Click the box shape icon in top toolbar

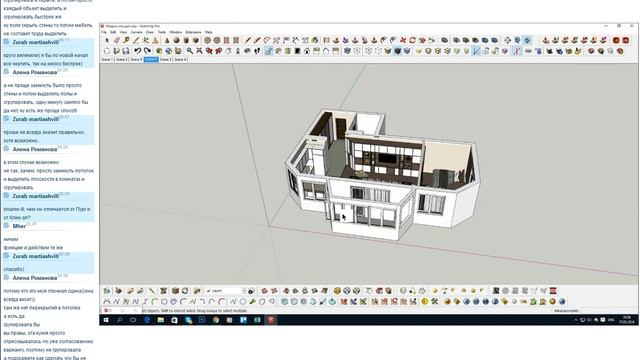(x=196, y=40)
